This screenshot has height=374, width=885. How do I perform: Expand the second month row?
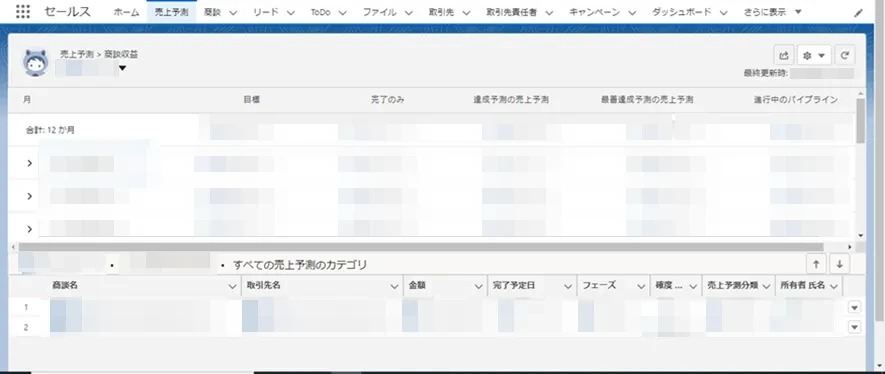click(29, 196)
